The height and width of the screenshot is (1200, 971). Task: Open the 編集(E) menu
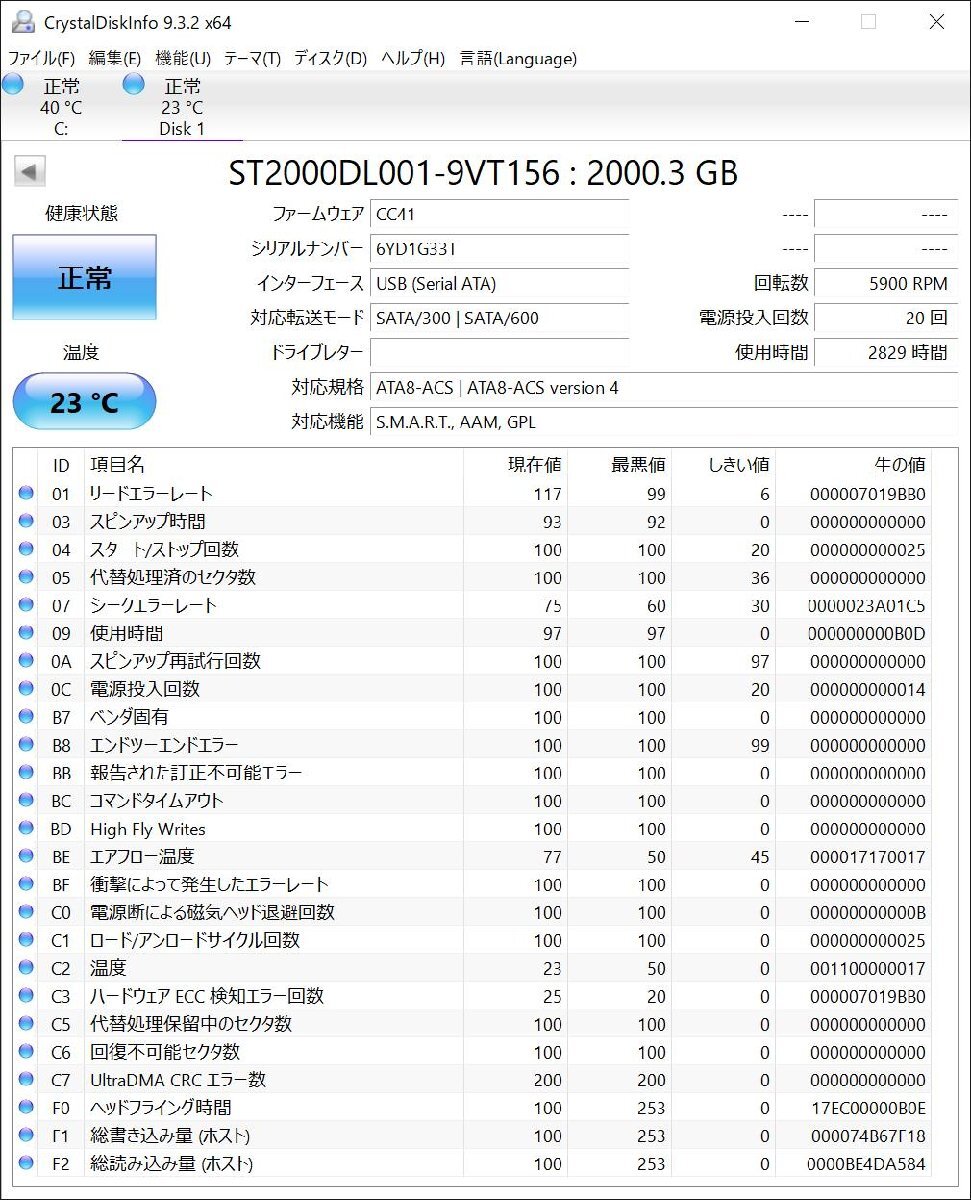[x=114, y=58]
